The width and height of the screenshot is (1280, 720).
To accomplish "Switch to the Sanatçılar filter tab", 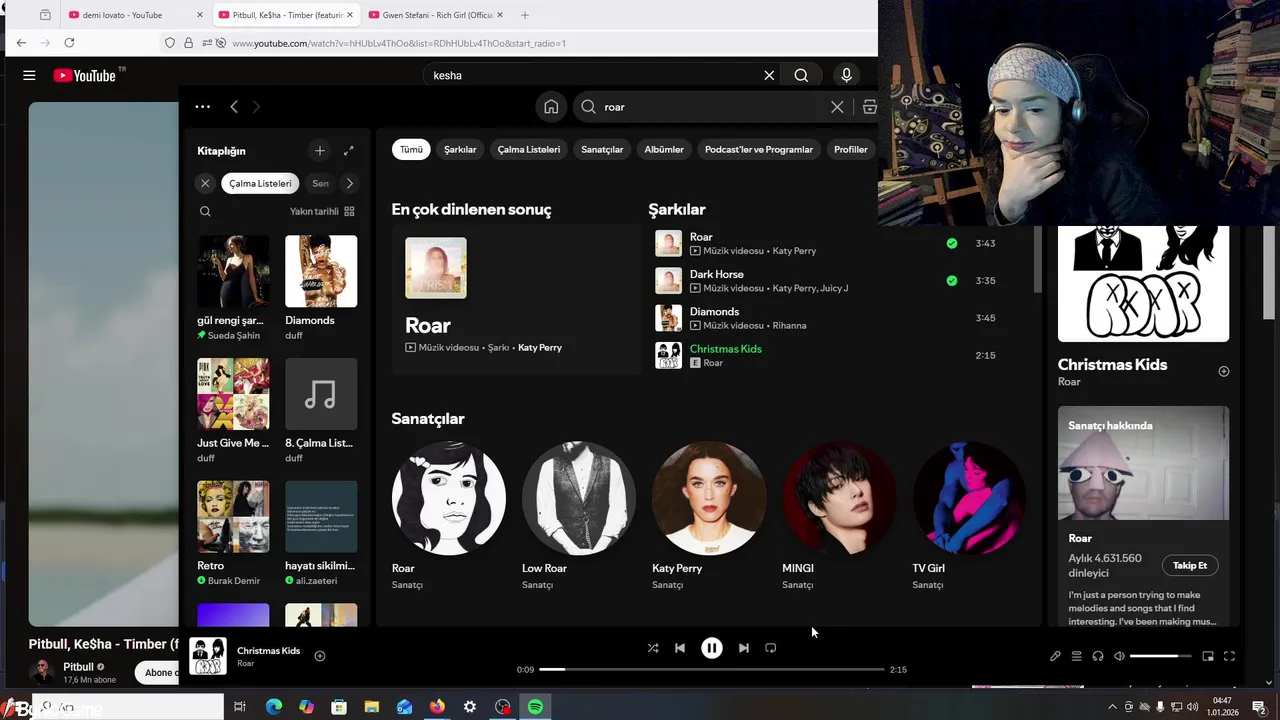I will pos(602,149).
